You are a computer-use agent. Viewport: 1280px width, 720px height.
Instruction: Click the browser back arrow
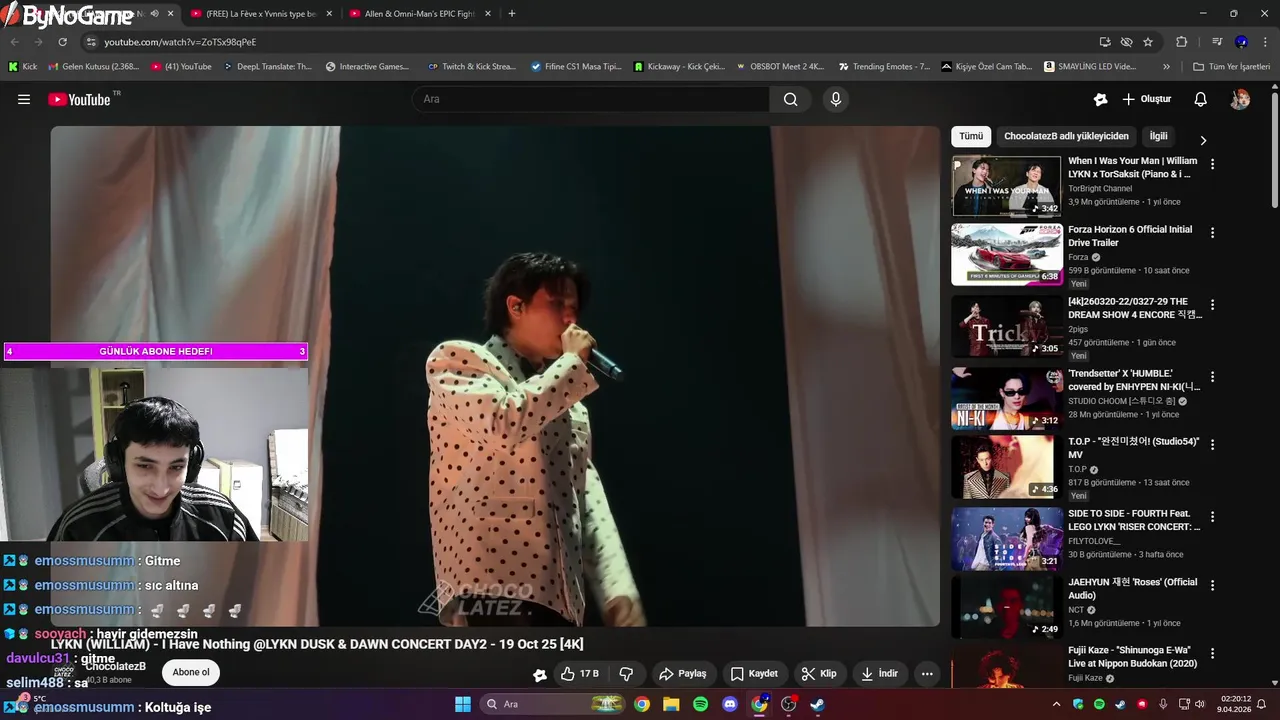pyautogui.click(x=14, y=42)
